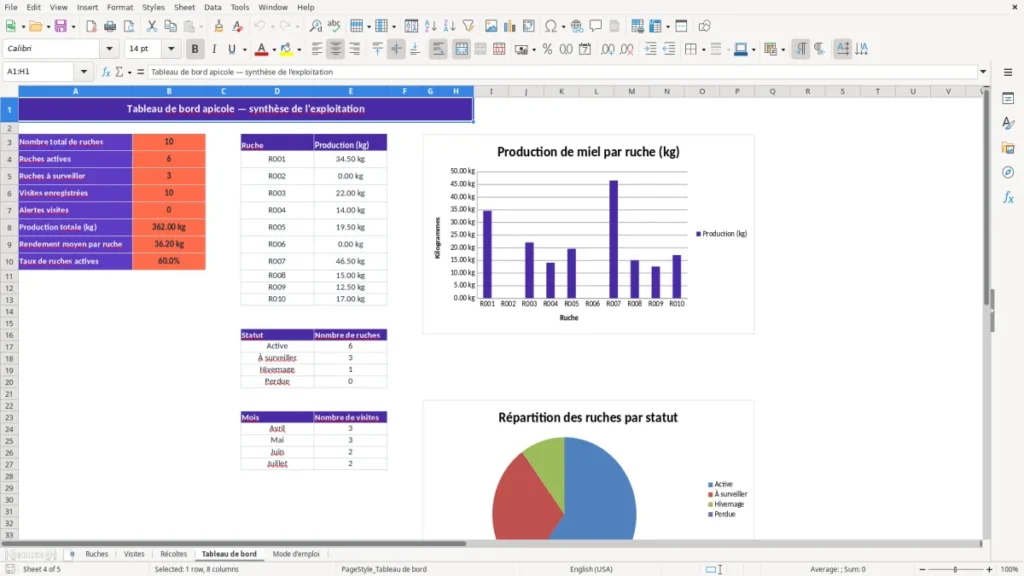Screen dimensions: 1024x576
Task: Insert chart from toolbar
Action: (510, 26)
